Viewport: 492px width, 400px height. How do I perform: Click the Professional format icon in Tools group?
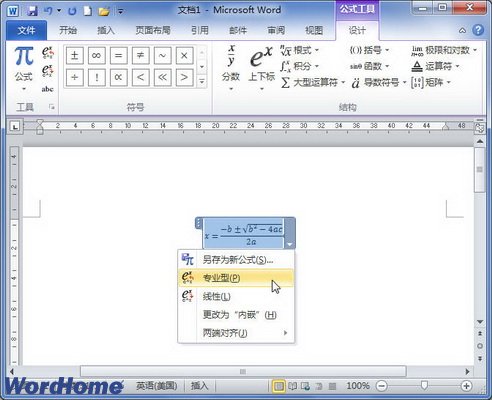pyautogui.click(x=48, y=52)
